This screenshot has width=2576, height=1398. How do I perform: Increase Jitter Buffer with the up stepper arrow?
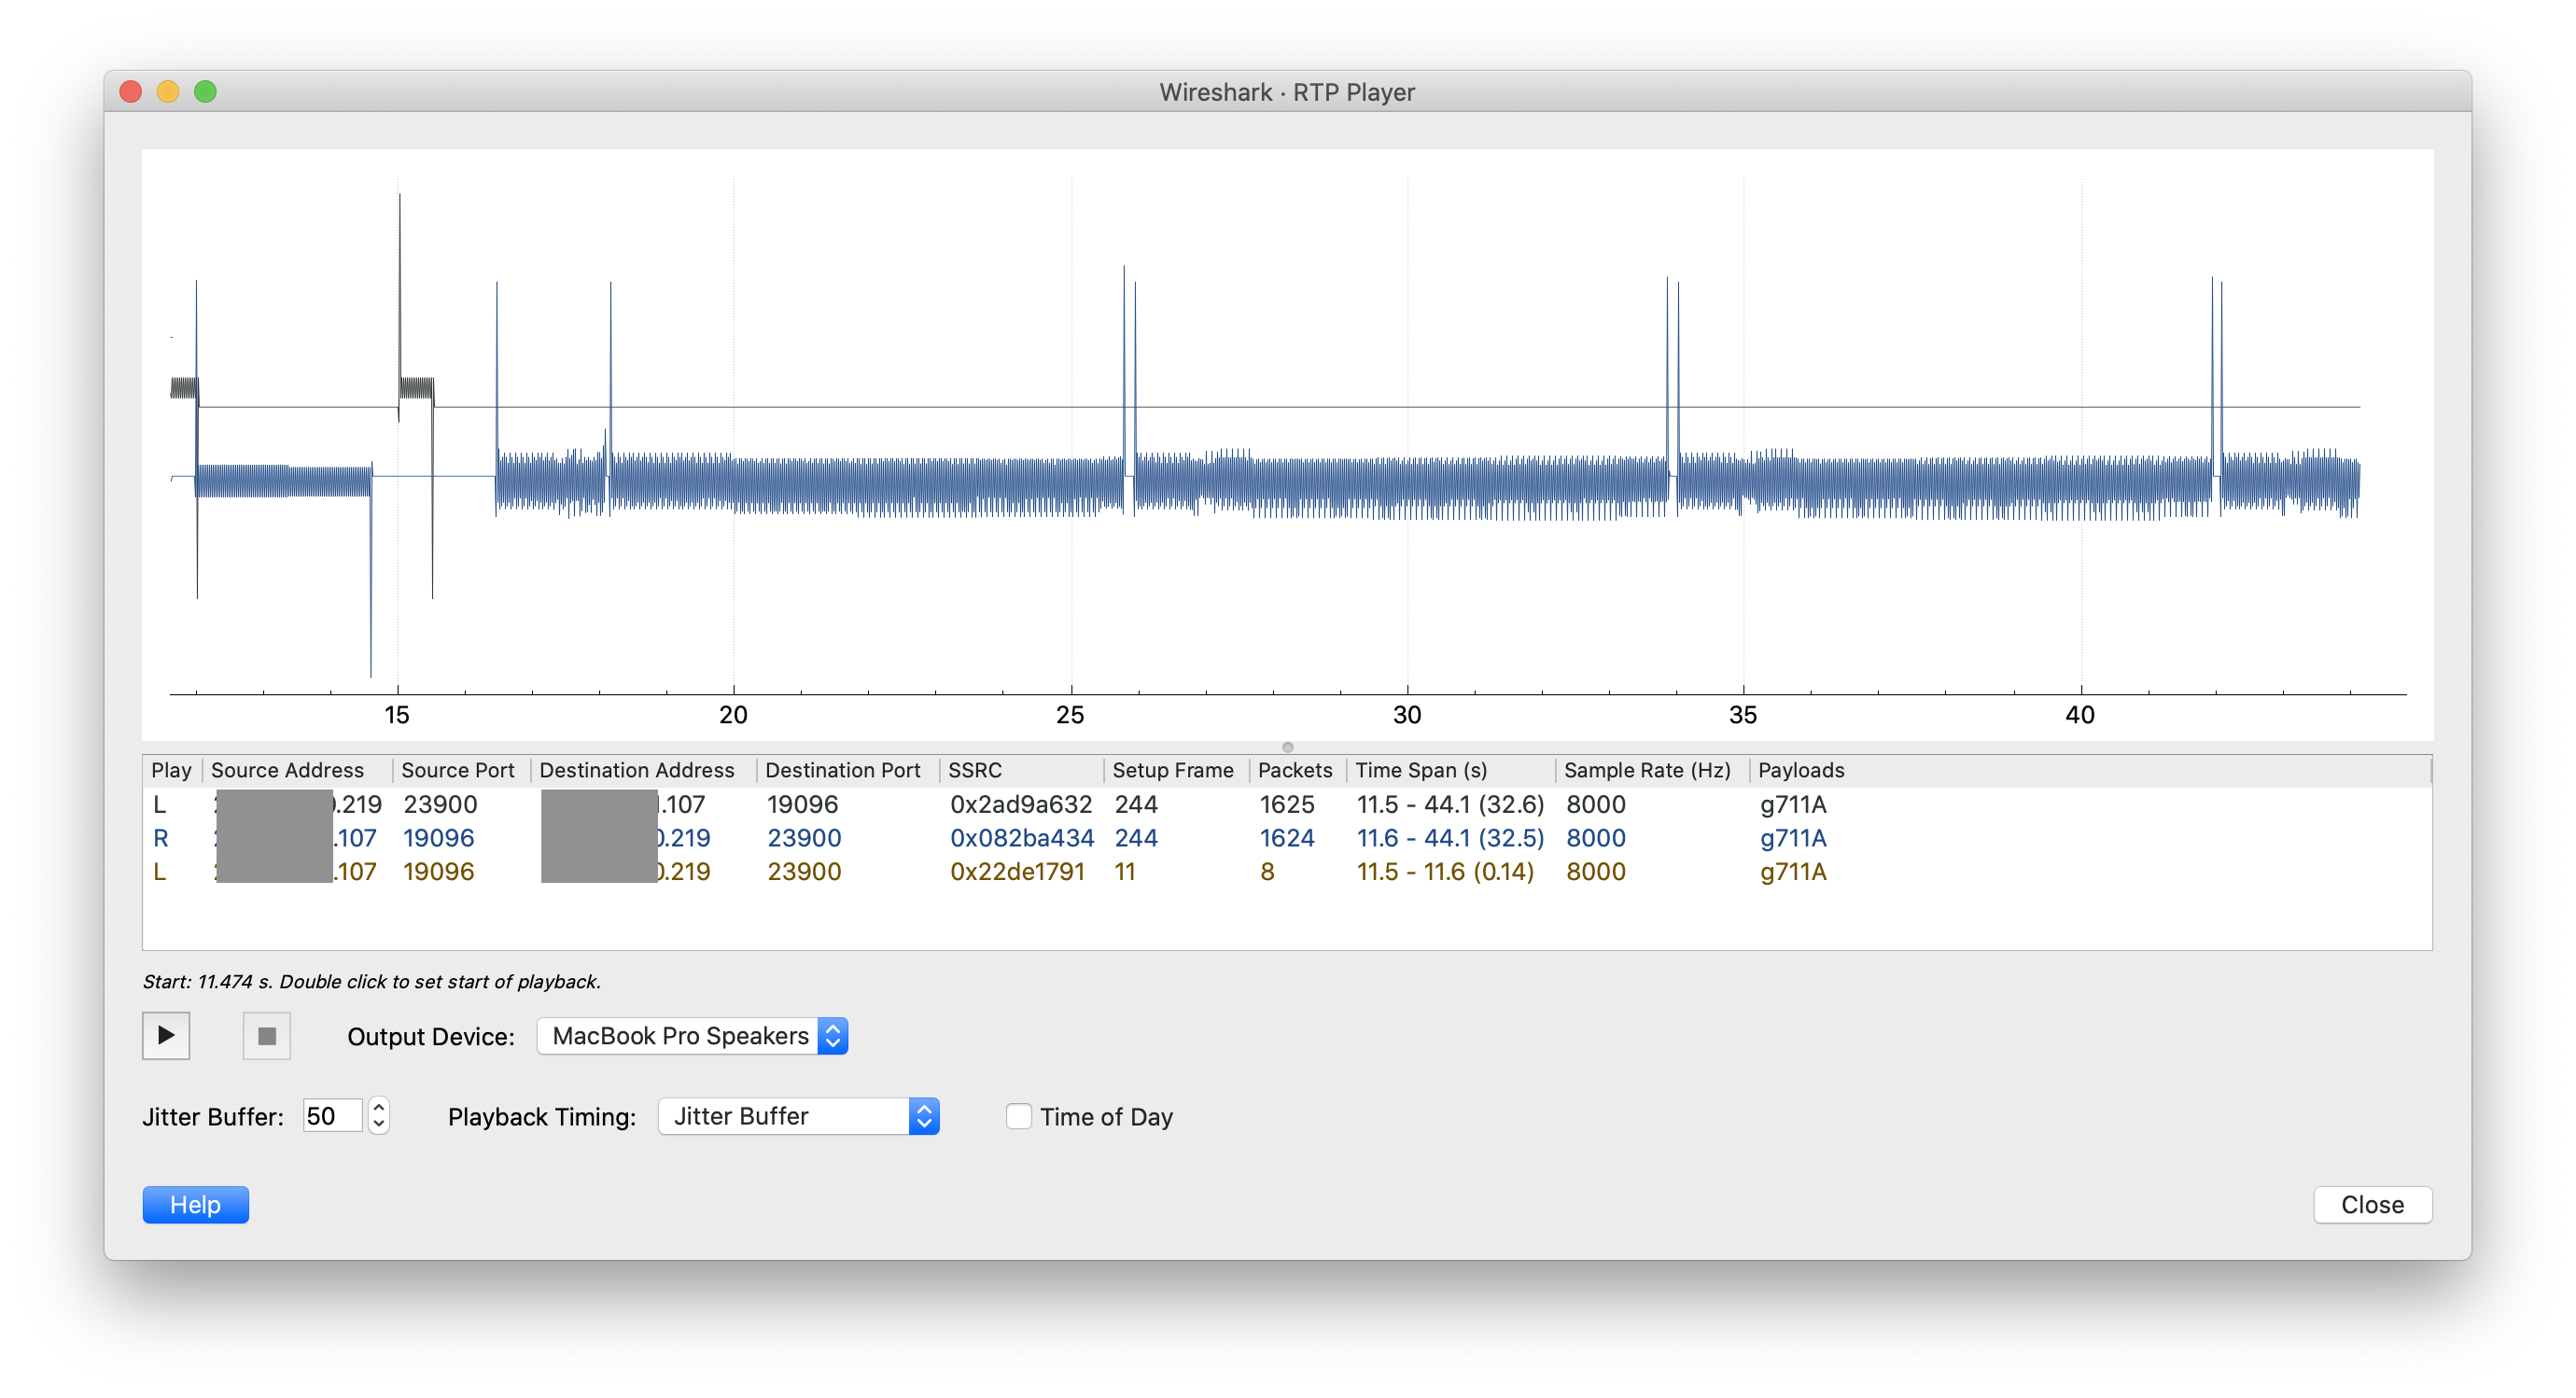point(378,1106)
